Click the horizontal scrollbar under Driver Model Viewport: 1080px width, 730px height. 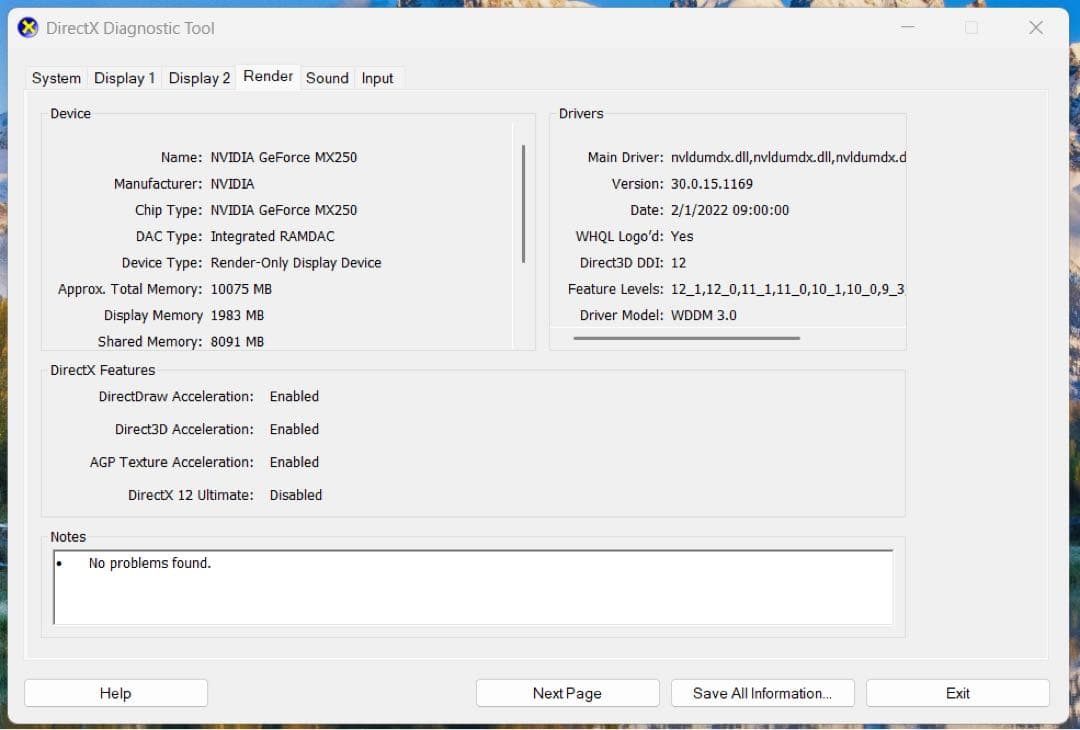686,338
